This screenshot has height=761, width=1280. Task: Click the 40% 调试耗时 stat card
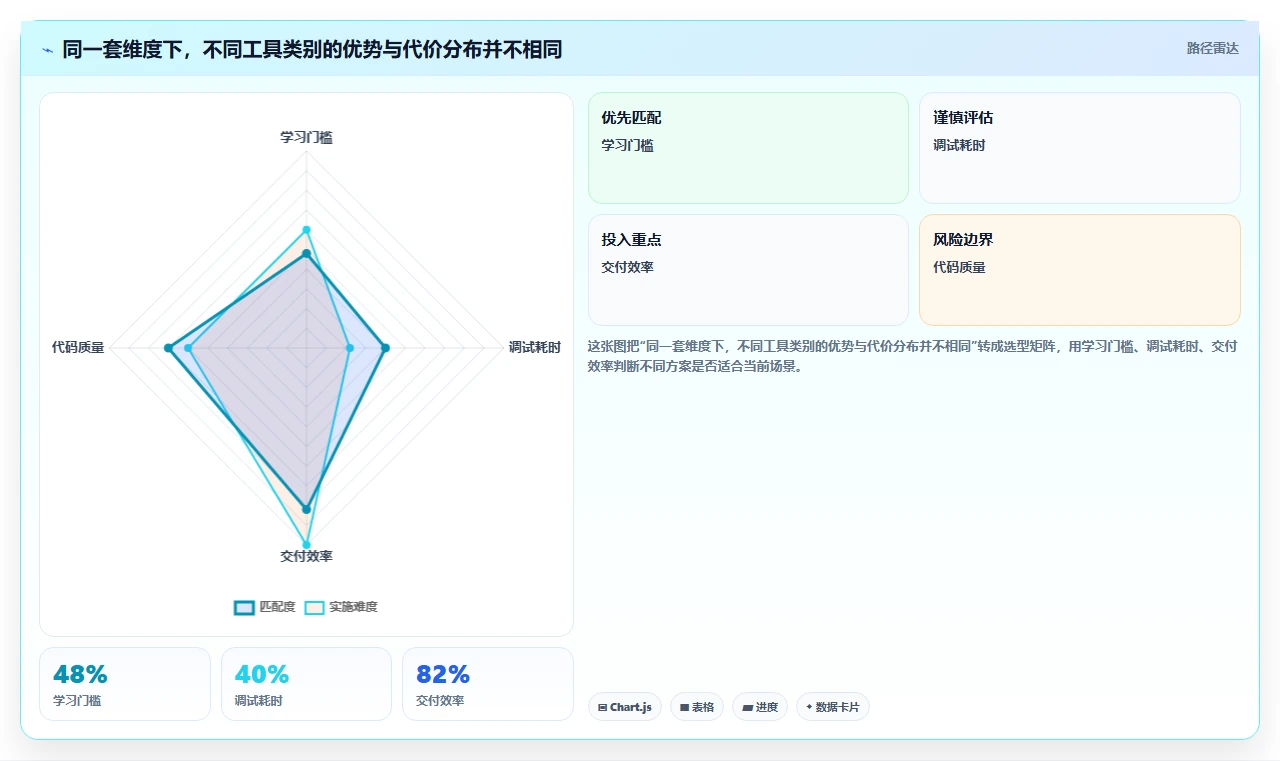pos(306,684)
